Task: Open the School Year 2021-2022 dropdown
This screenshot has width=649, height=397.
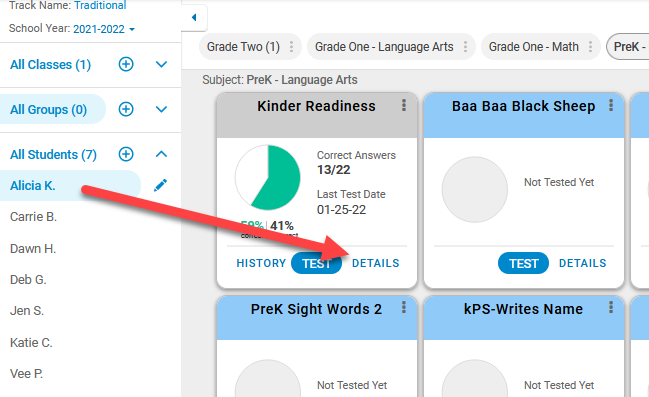Action: click(104, 29)
